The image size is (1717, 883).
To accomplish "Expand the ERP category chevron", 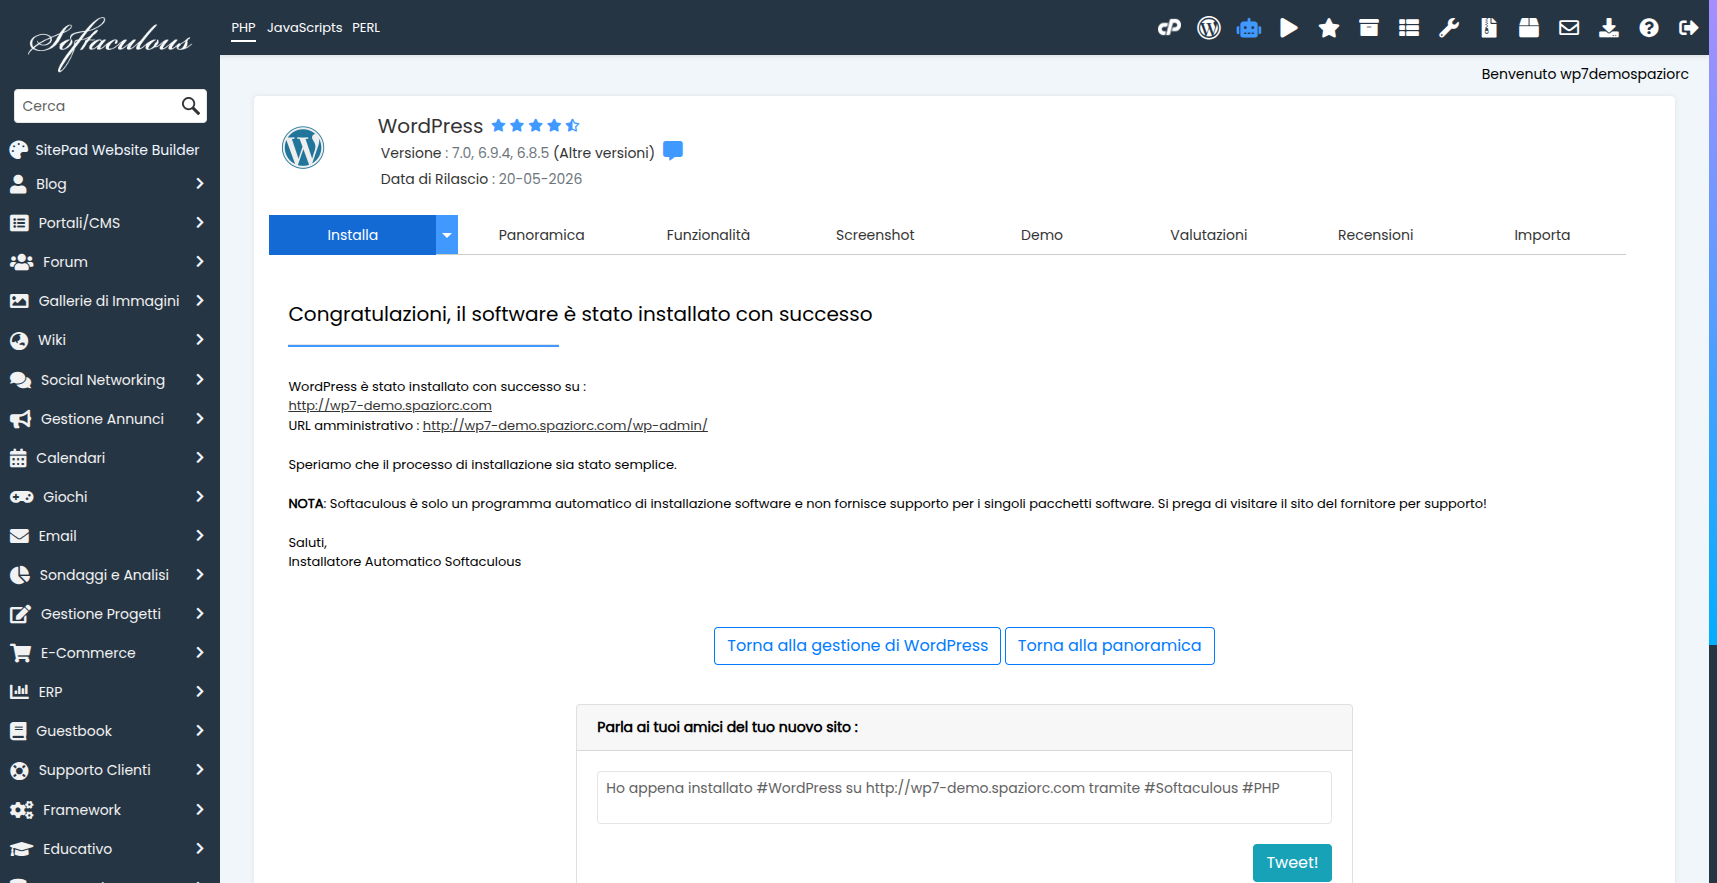I will point(200,692).
